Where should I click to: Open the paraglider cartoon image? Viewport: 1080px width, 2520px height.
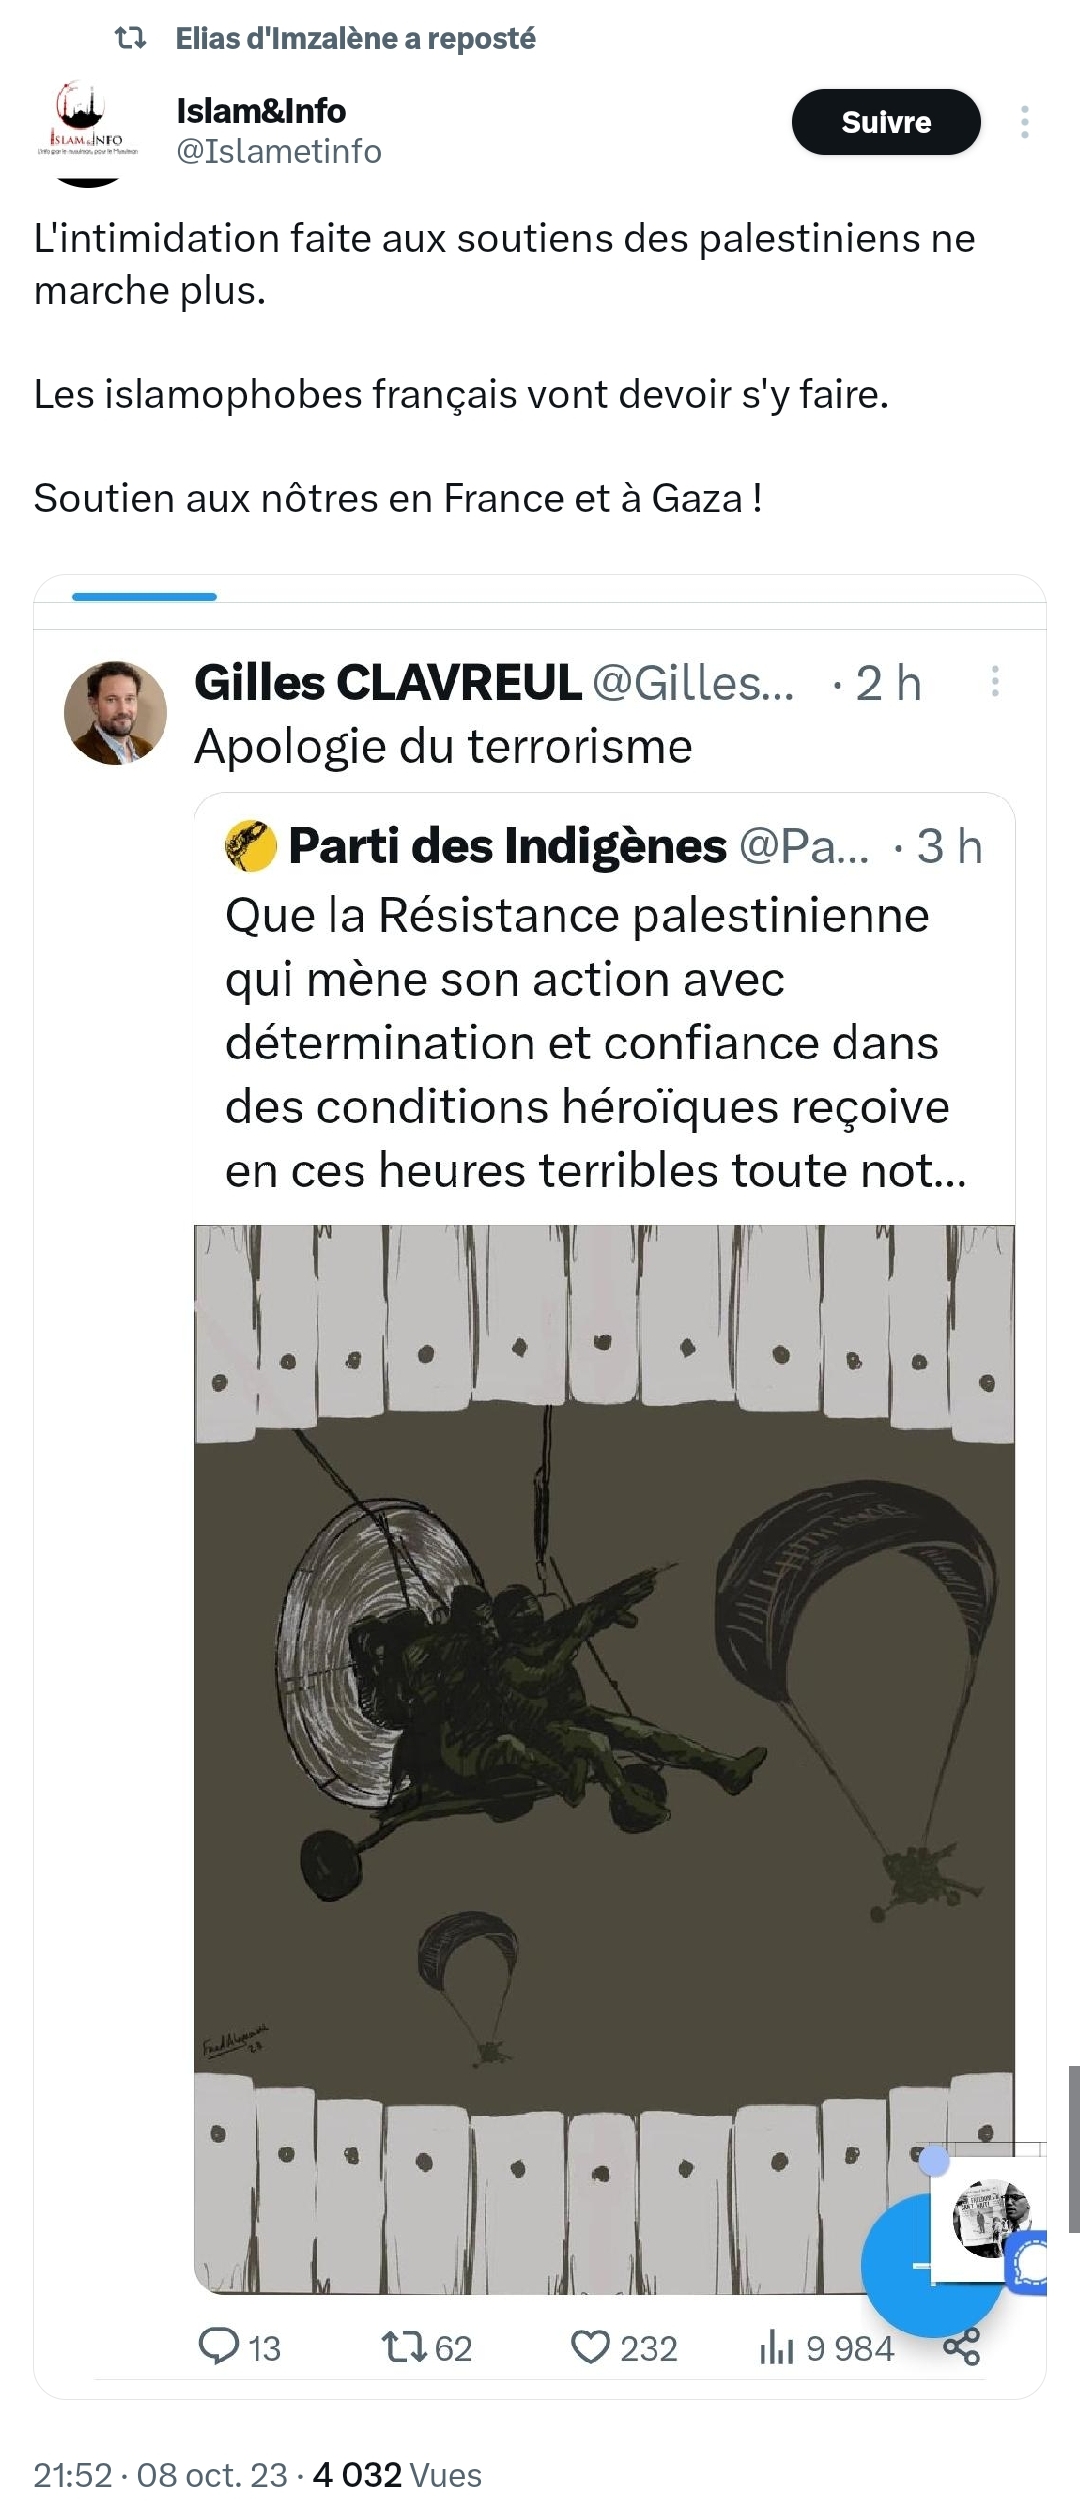tap(604, 1760)
